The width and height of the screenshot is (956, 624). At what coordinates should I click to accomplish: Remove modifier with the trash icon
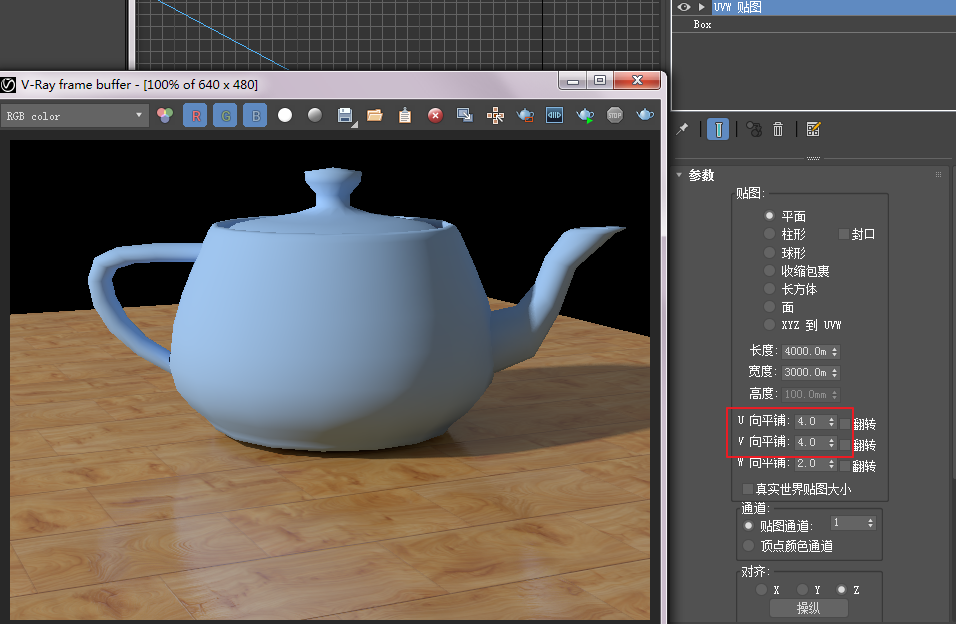[x=778, y=129]
